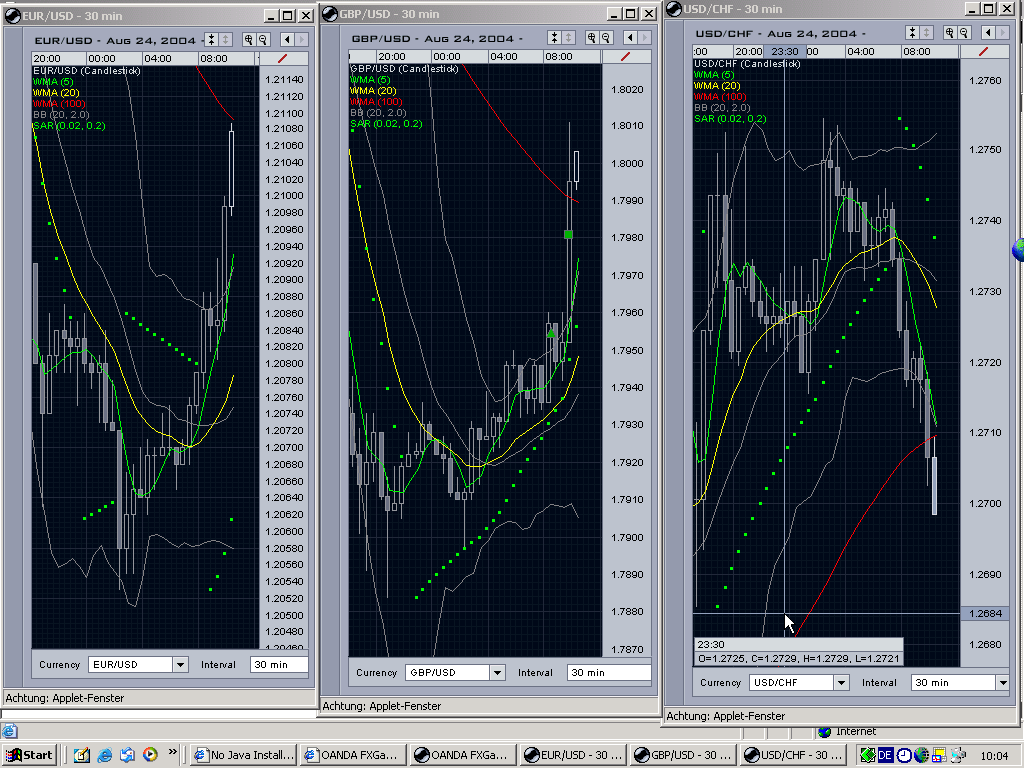Launch Windows Media Player from quick launch
This screenshot has height=768, width=1024.
point(150,755)
